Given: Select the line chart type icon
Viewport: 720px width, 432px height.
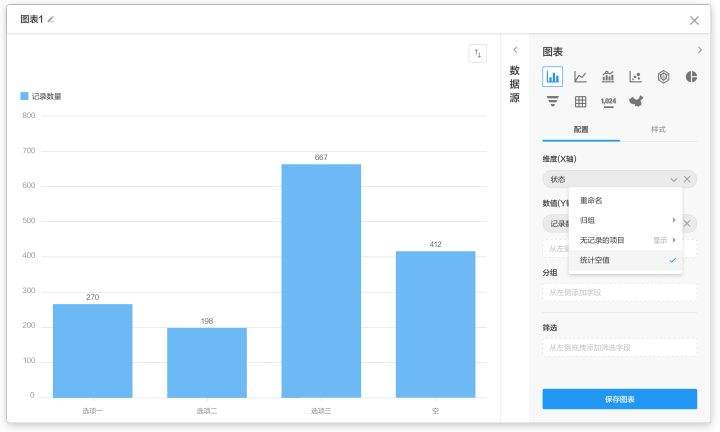Looking at the screenshot, I should [580, 77].
